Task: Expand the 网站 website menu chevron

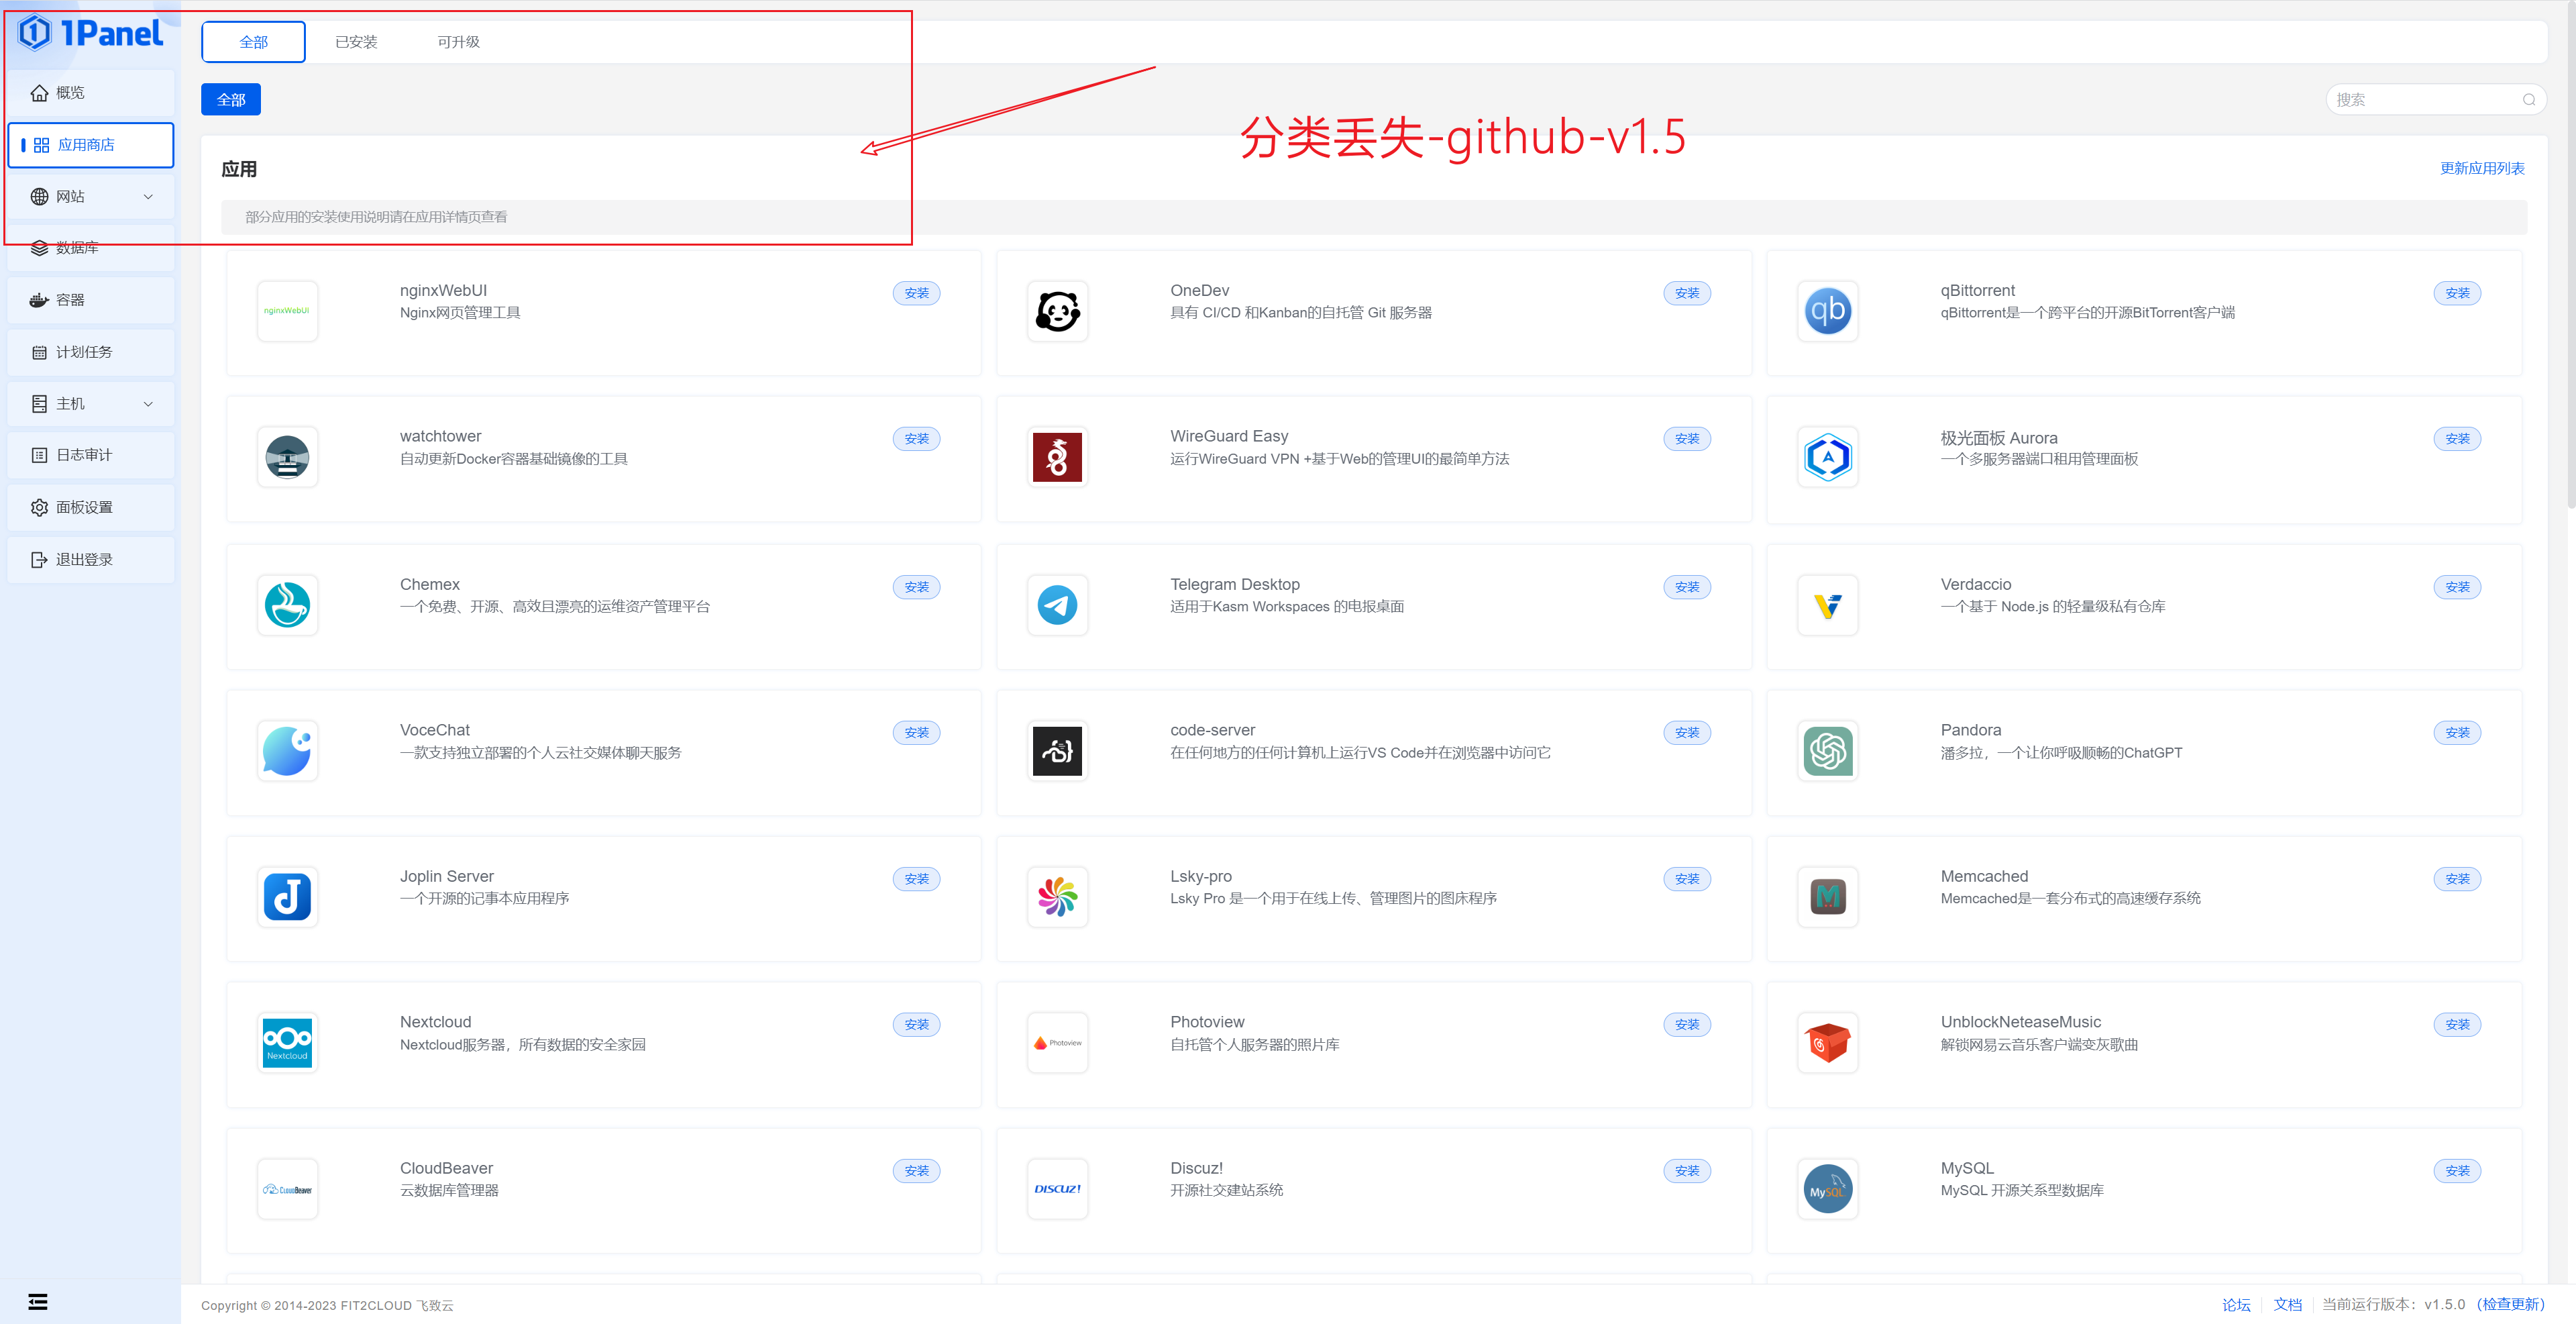Action: (x=148, y=196)
